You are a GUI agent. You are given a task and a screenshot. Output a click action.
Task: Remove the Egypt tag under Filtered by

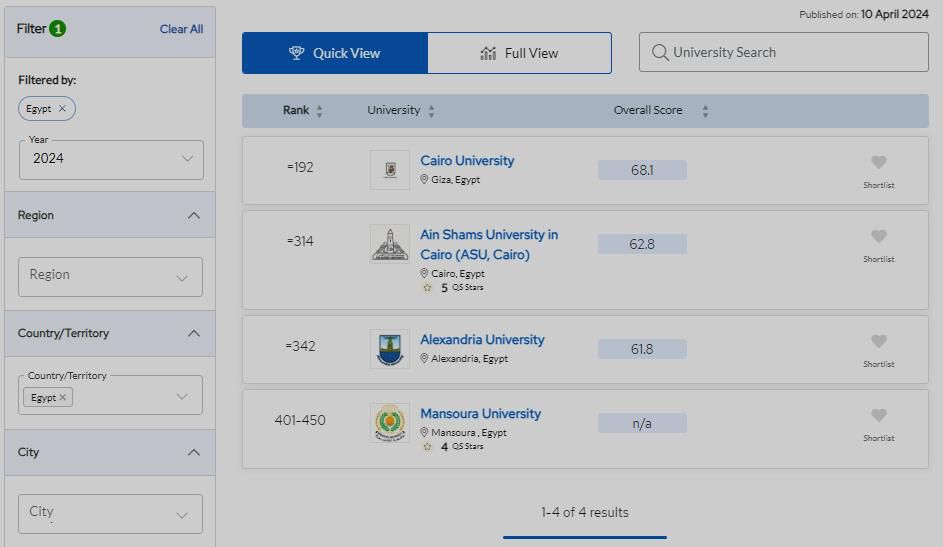[62, 109]
